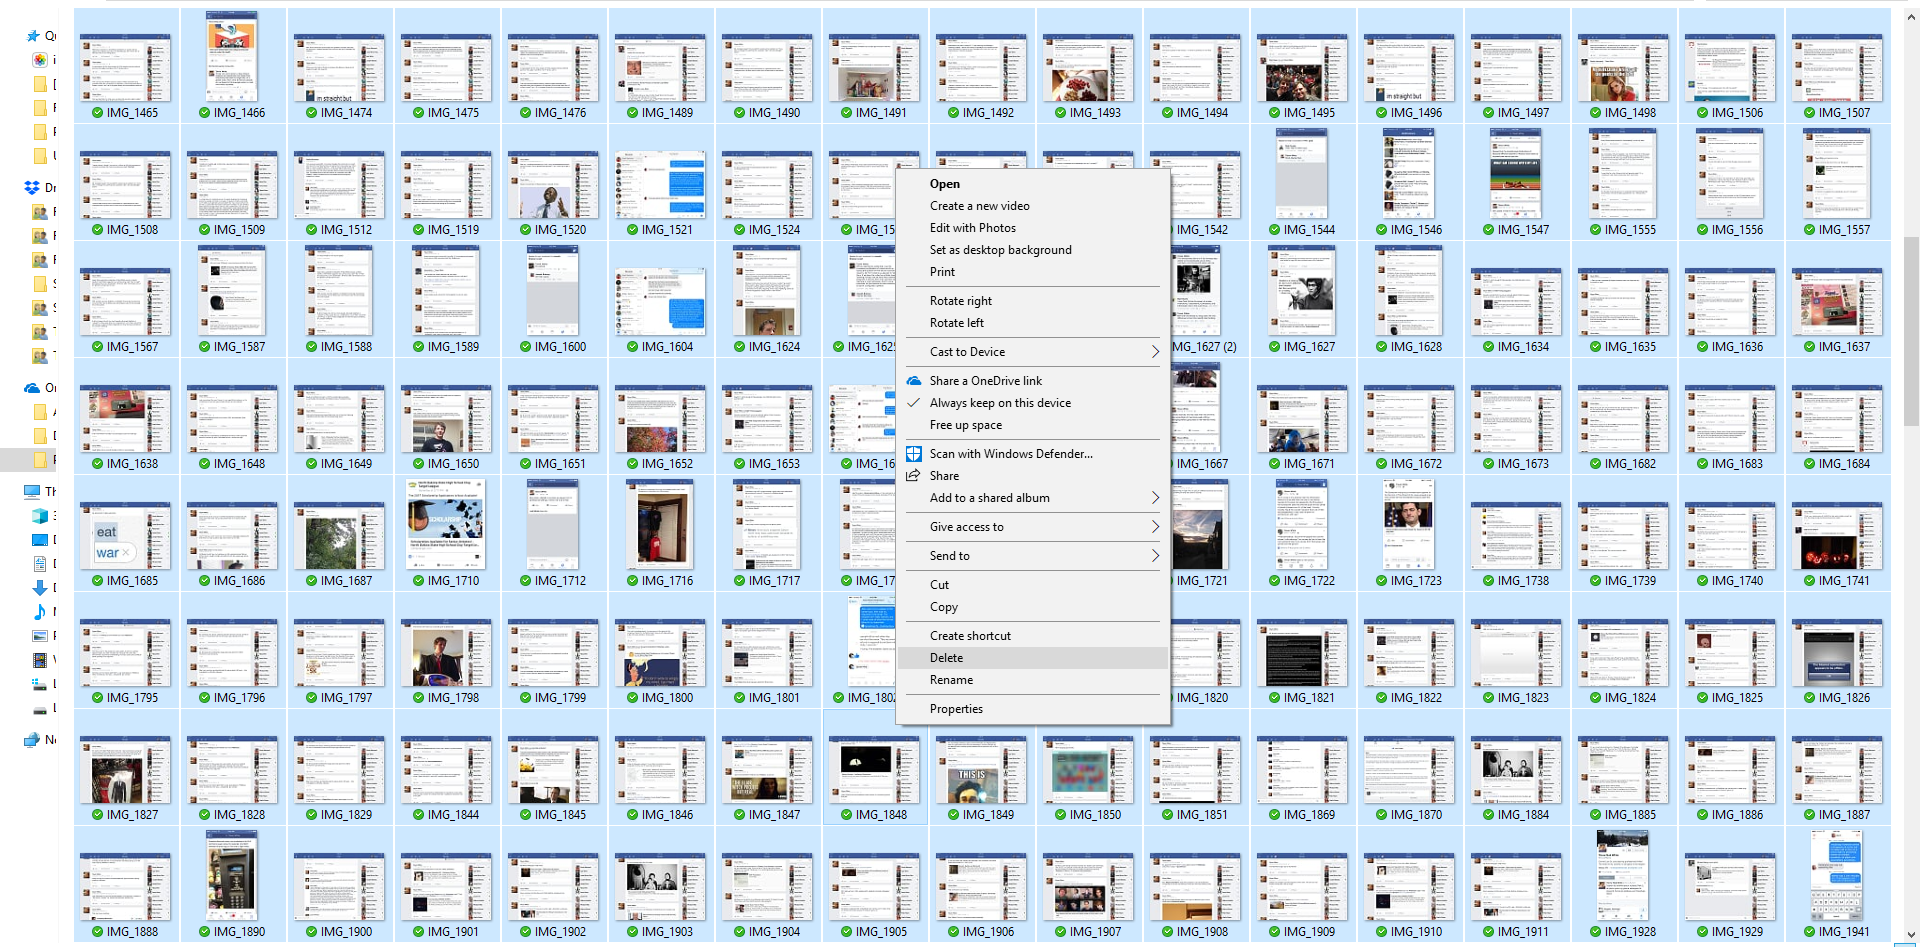
Task: Click the Windows Defender shield scan entry
Action: 1010,454
